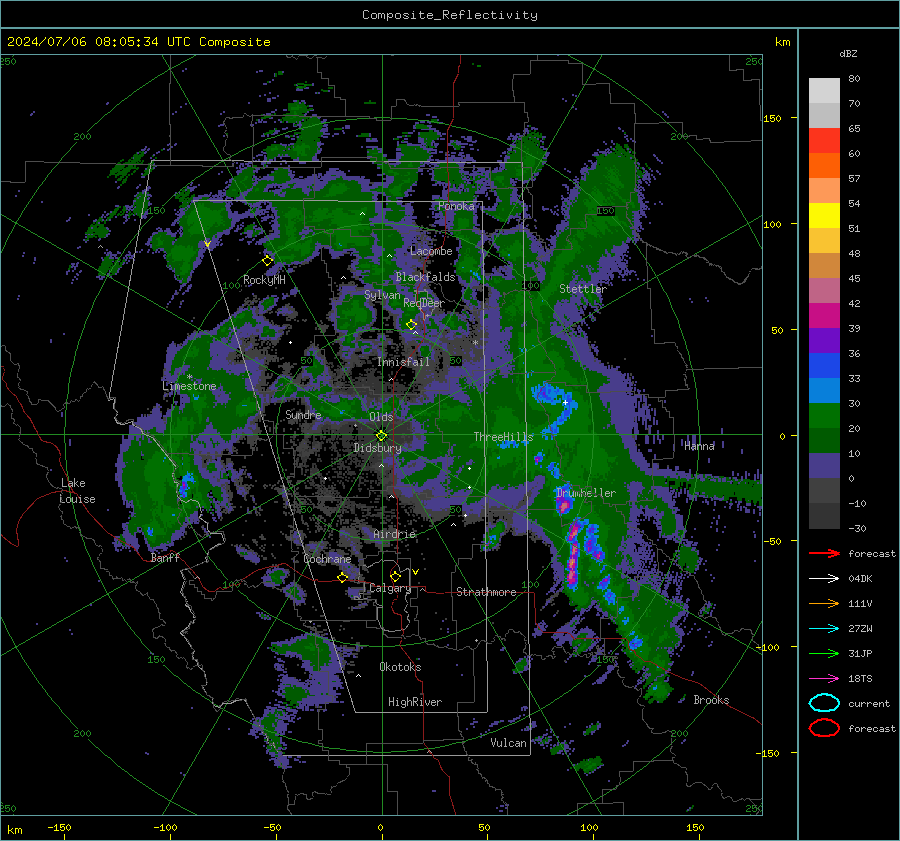Click the Okotoks city label
Viewport: 900px width, 841px height.
(400, 666)
